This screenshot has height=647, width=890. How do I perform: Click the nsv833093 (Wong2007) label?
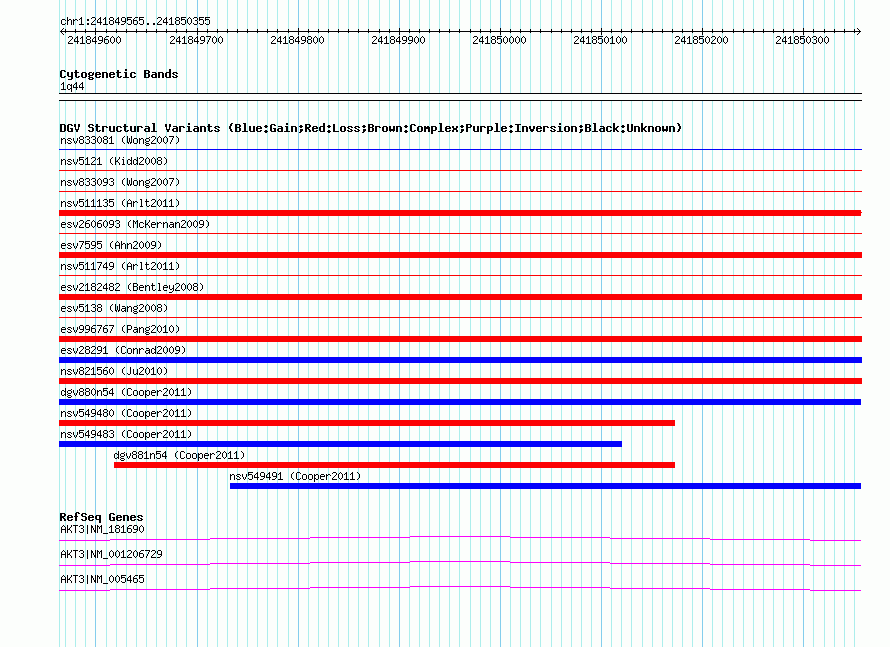coord(120,182)
